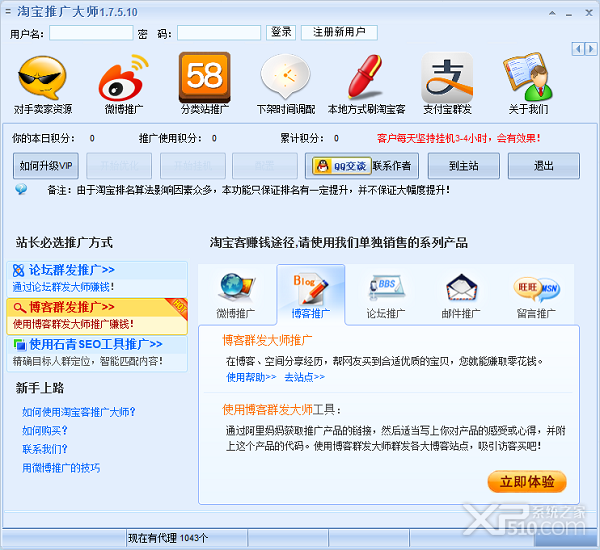Click into the 密码 input field
Viewport: 600px width, 550px height.
tap(219, 33)
